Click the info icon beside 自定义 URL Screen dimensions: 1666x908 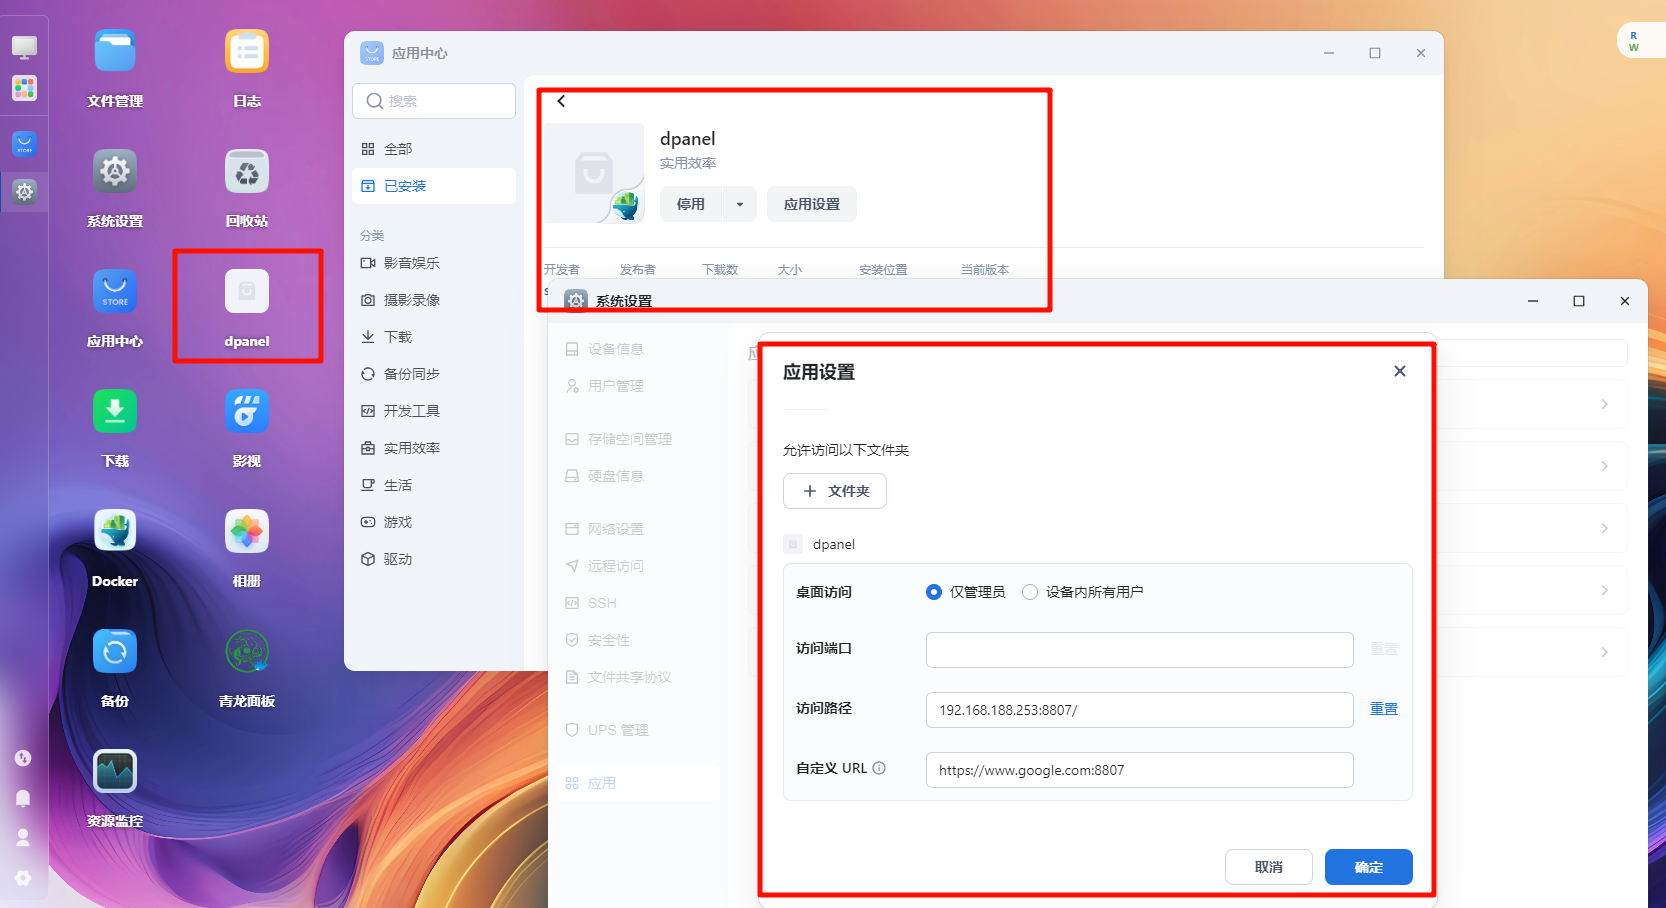point(879,768)
